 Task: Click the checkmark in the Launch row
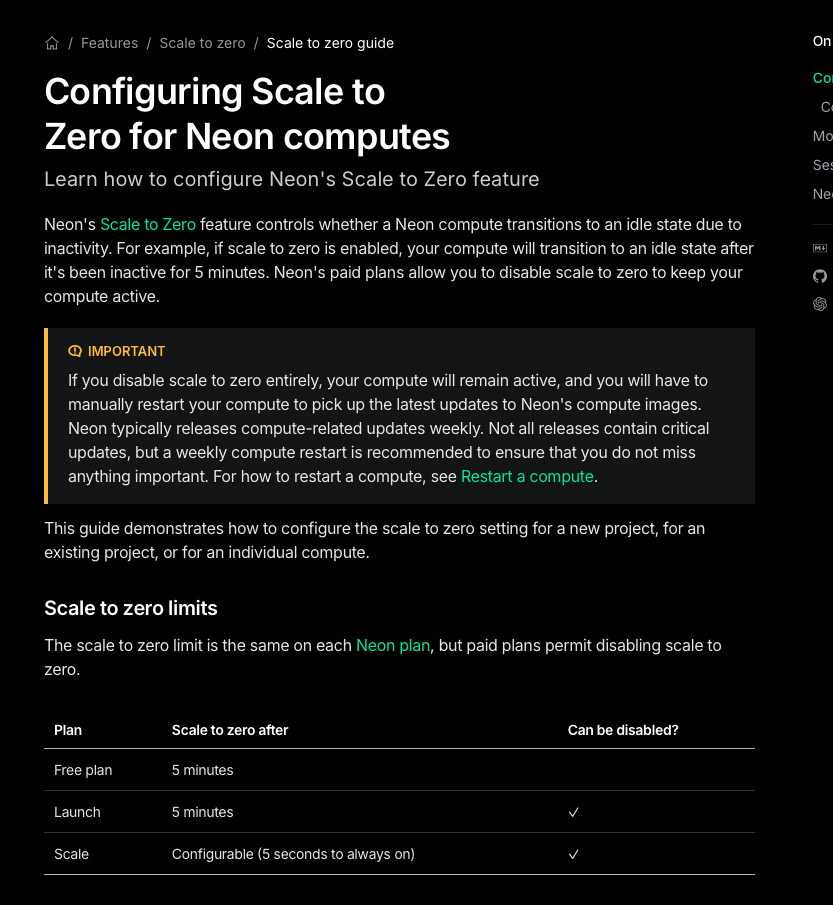[x=573, y=813]
